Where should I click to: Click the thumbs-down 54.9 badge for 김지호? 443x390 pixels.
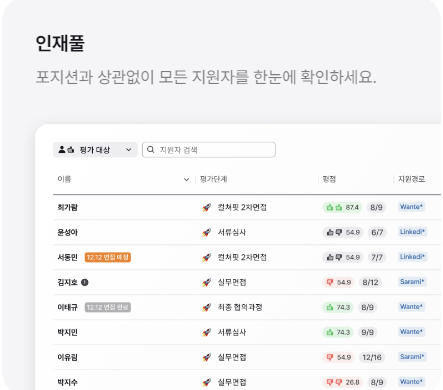(x=338, y=282)
